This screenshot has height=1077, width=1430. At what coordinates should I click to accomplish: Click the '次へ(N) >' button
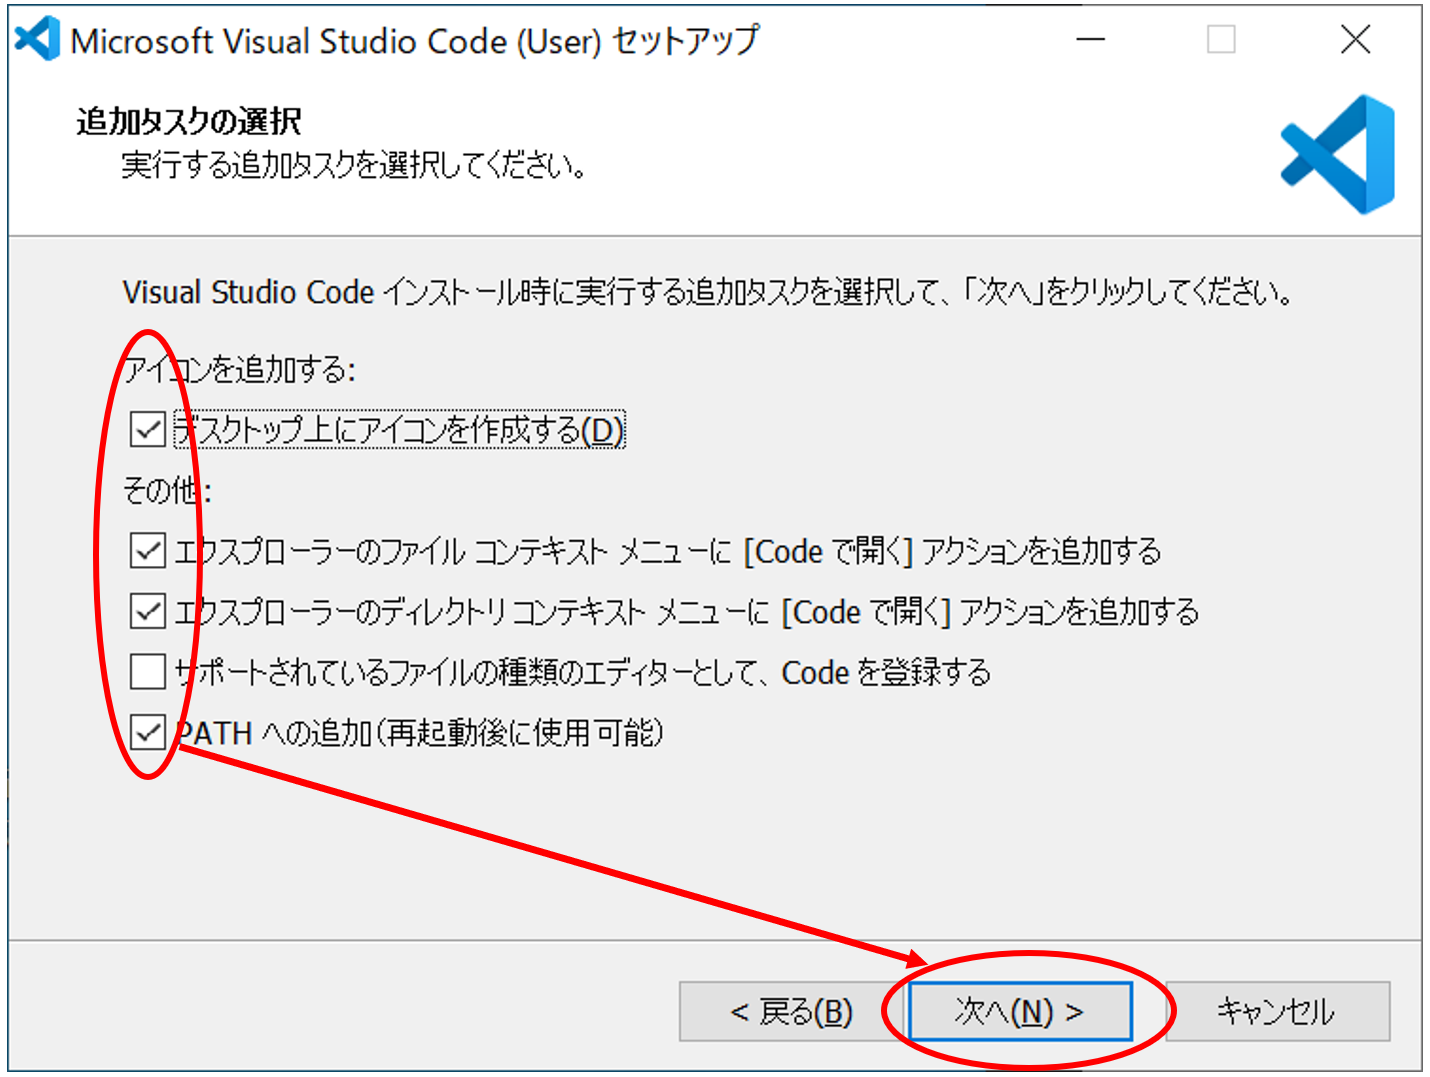pyautogui.click(x=1020, y=1011)
